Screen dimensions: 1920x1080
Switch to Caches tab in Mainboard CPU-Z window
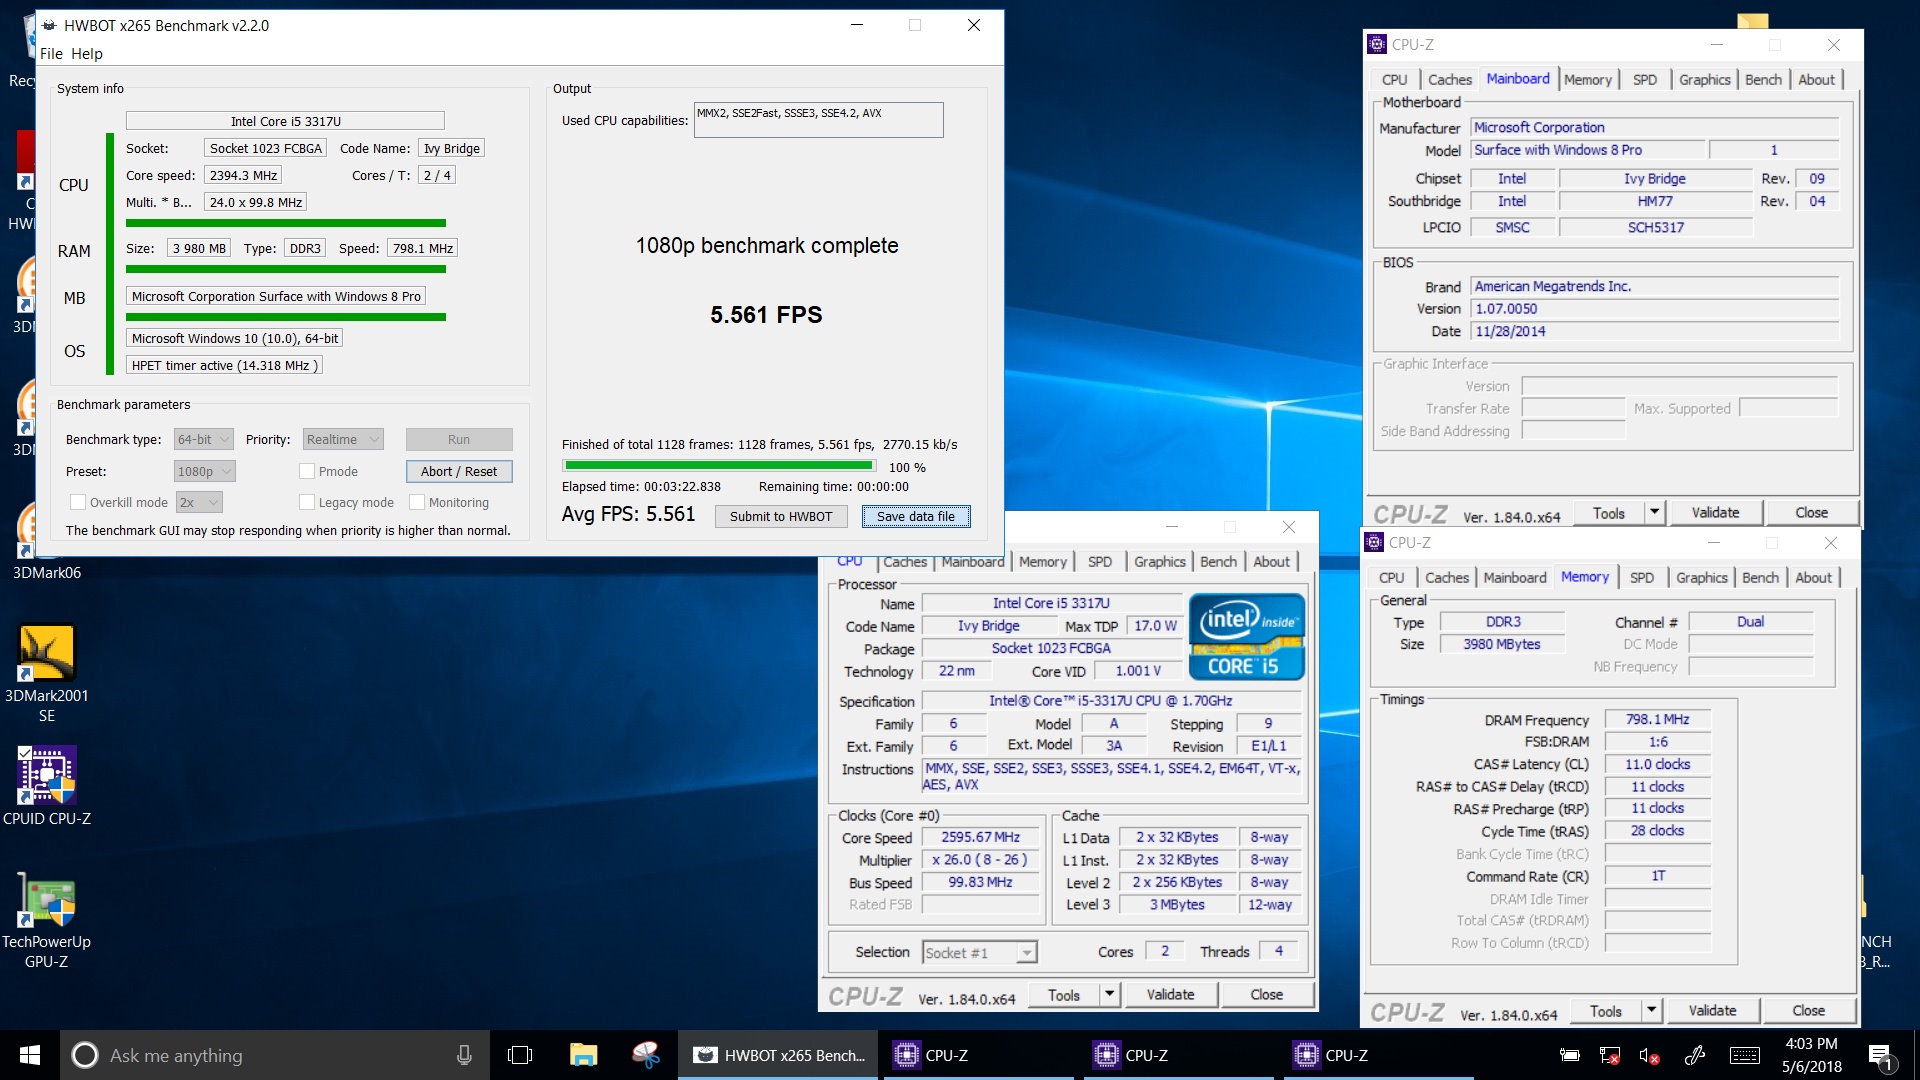pyautogui.click(x=1449, y=80)
